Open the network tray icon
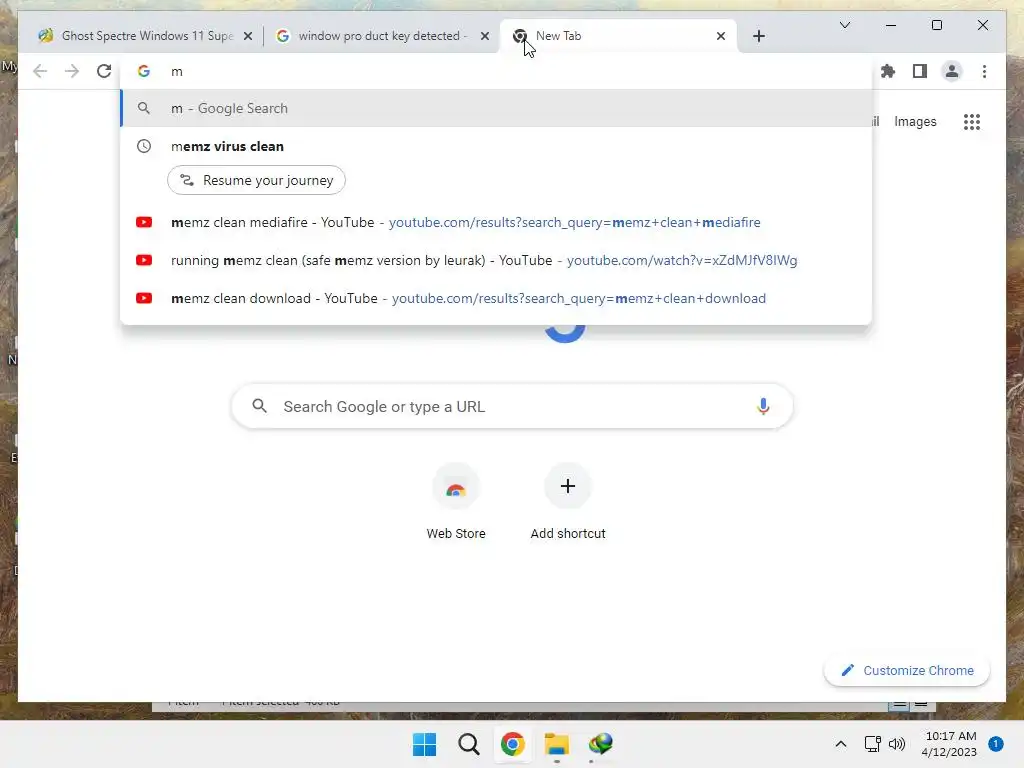 tap(872, 744)
